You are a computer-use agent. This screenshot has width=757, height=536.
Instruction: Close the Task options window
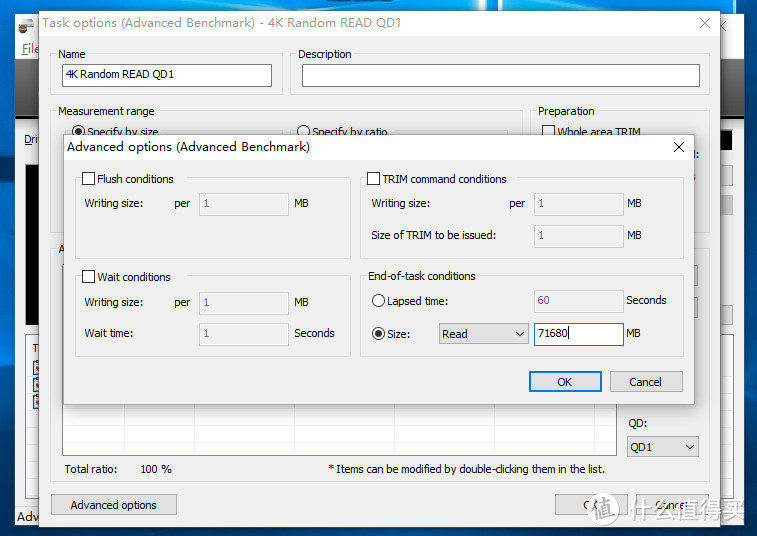707,23
